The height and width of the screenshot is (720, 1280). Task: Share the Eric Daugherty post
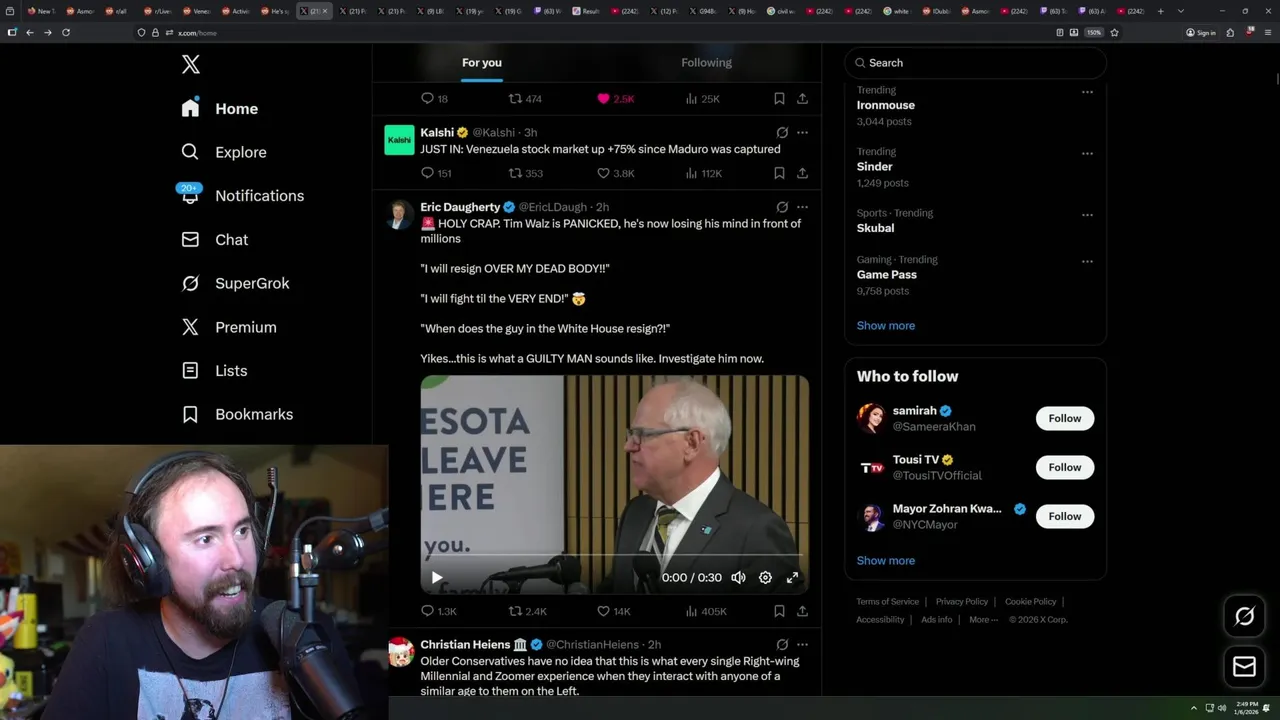pos(802,611)
